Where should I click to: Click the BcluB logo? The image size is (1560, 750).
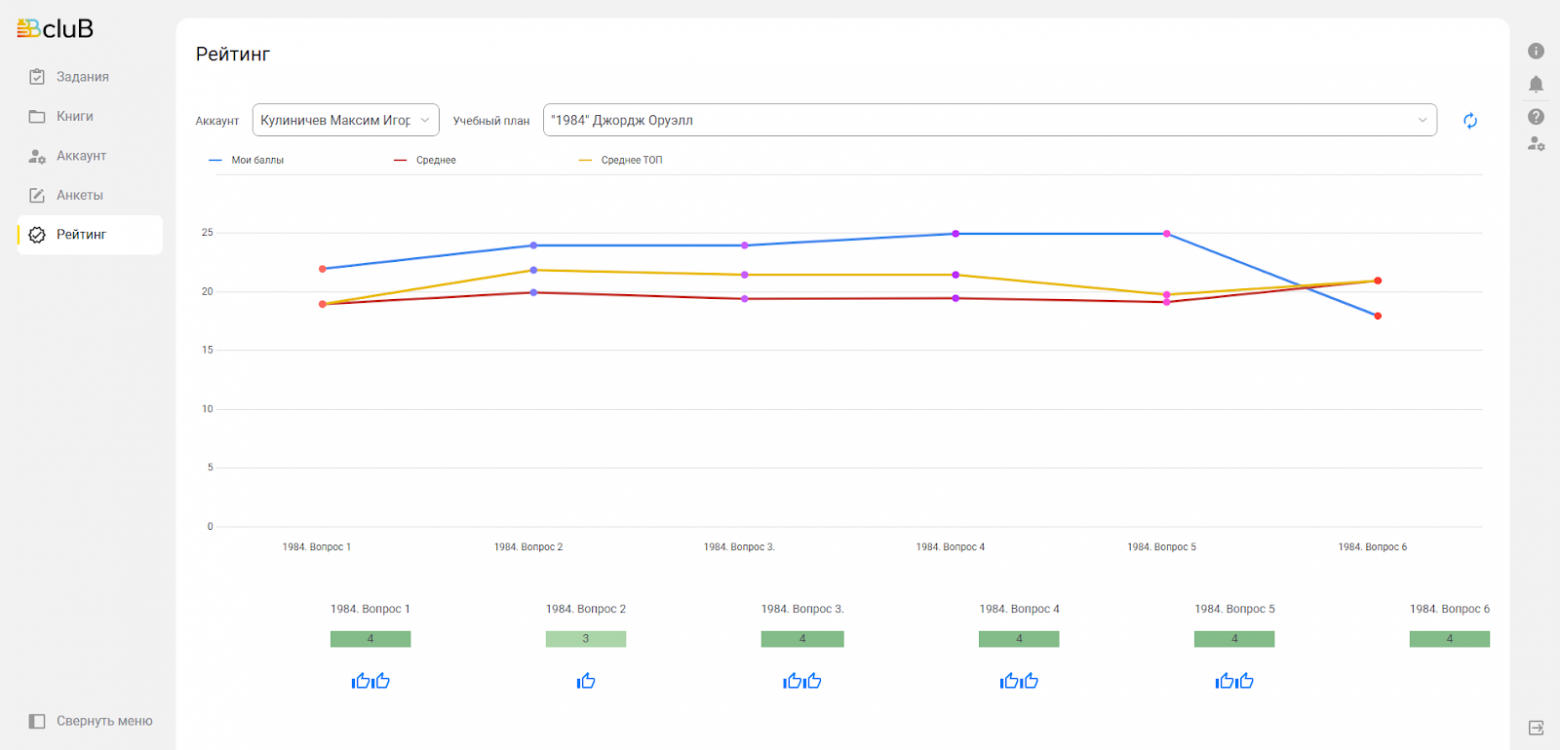pos(56,29)
